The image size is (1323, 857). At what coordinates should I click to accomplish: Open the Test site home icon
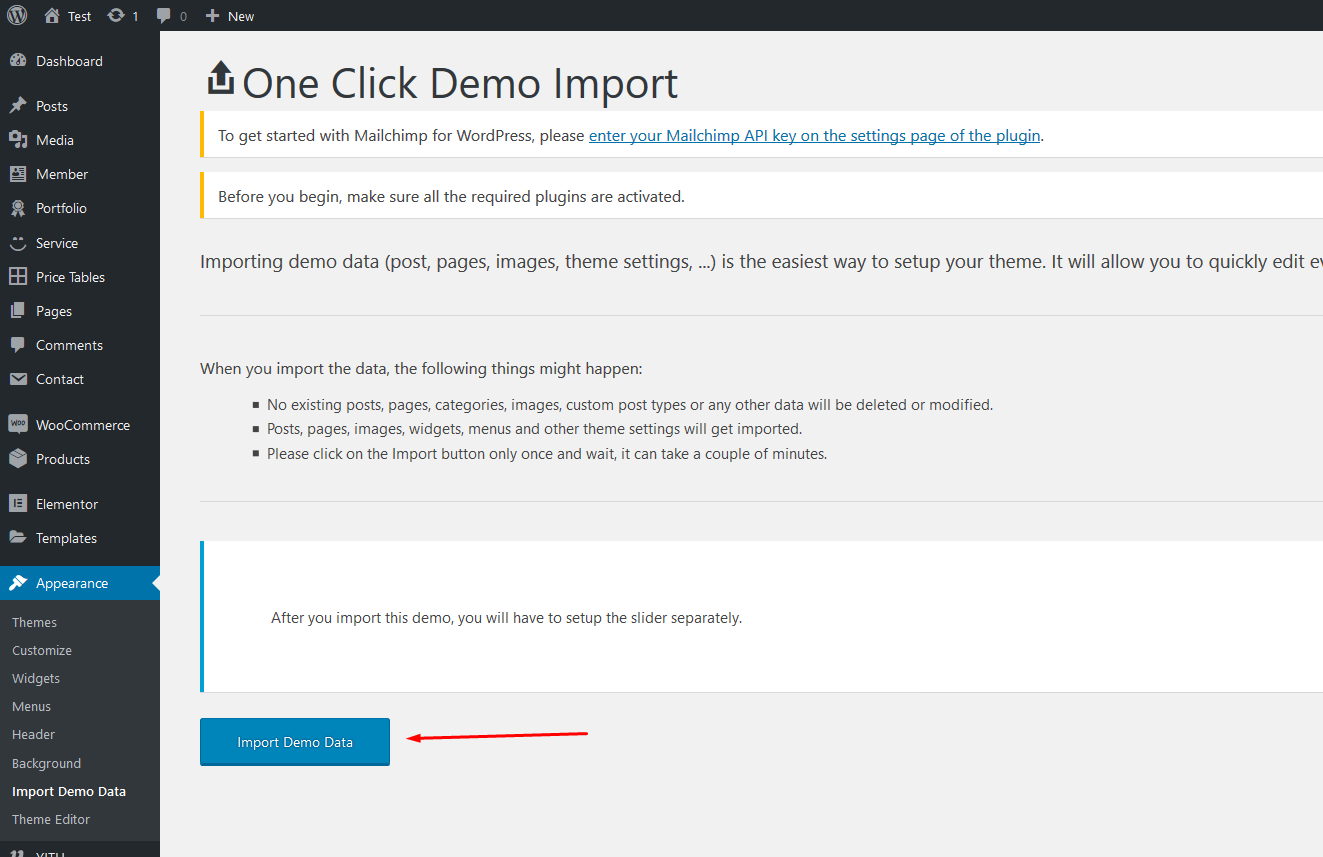tap(52, 16)
